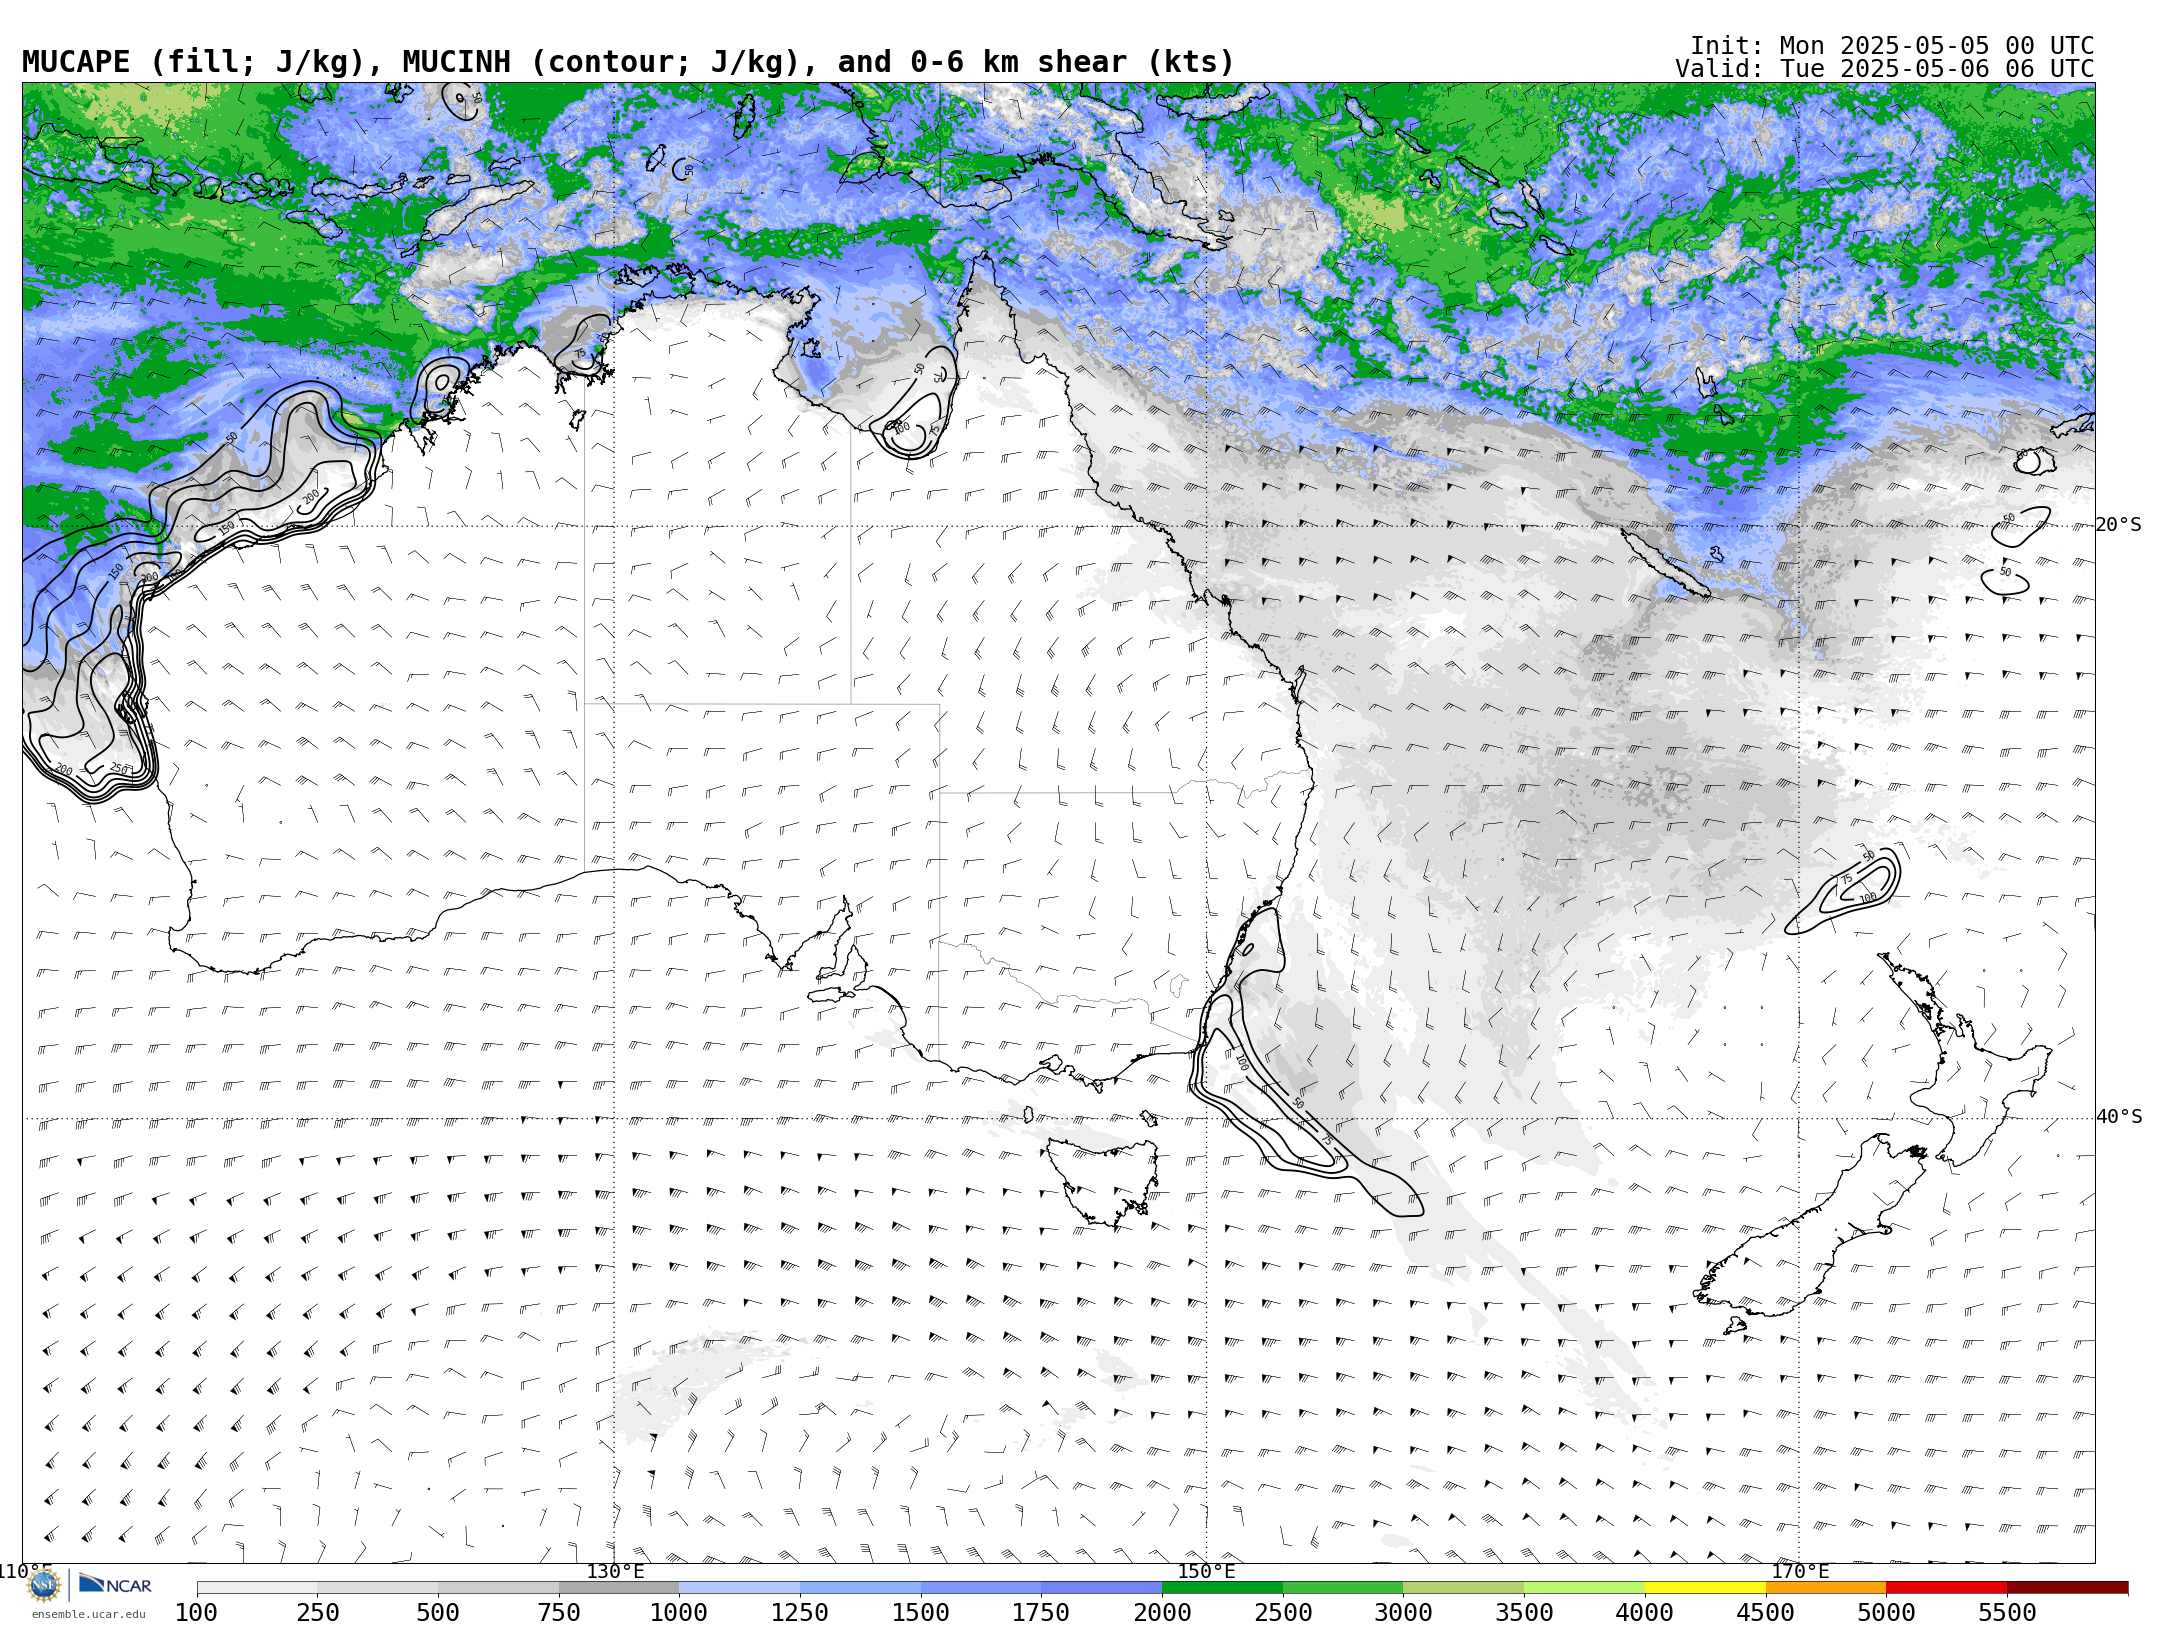This screenshot has width=2160, height=1626.
Task: Click the 40°S latitude label
Action: pyautogui.click(x=2119, y=1117)
